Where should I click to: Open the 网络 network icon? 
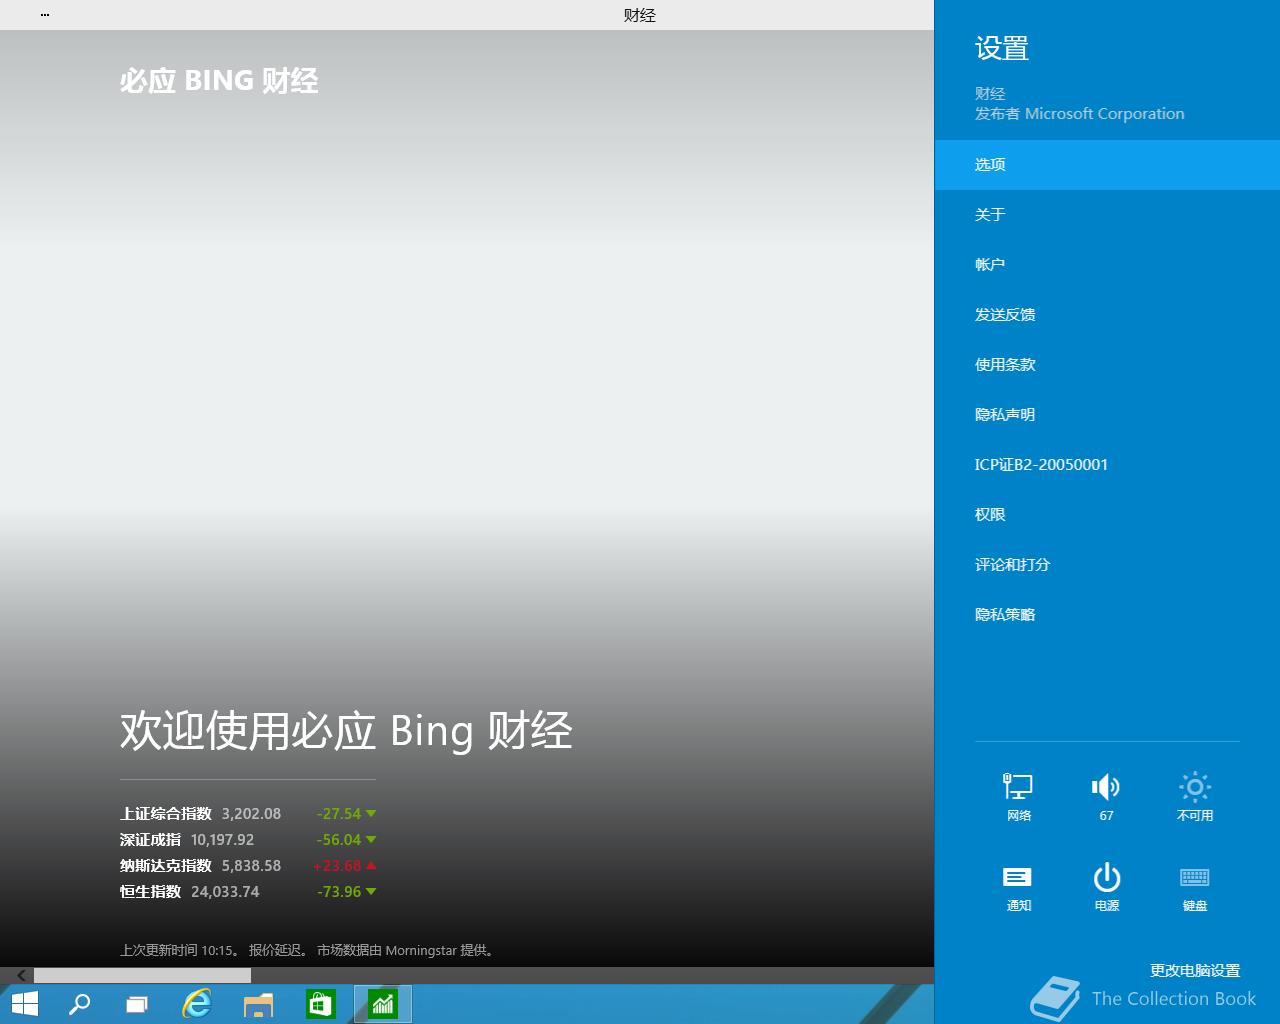pyautogui.click(x=1018, y=797)
